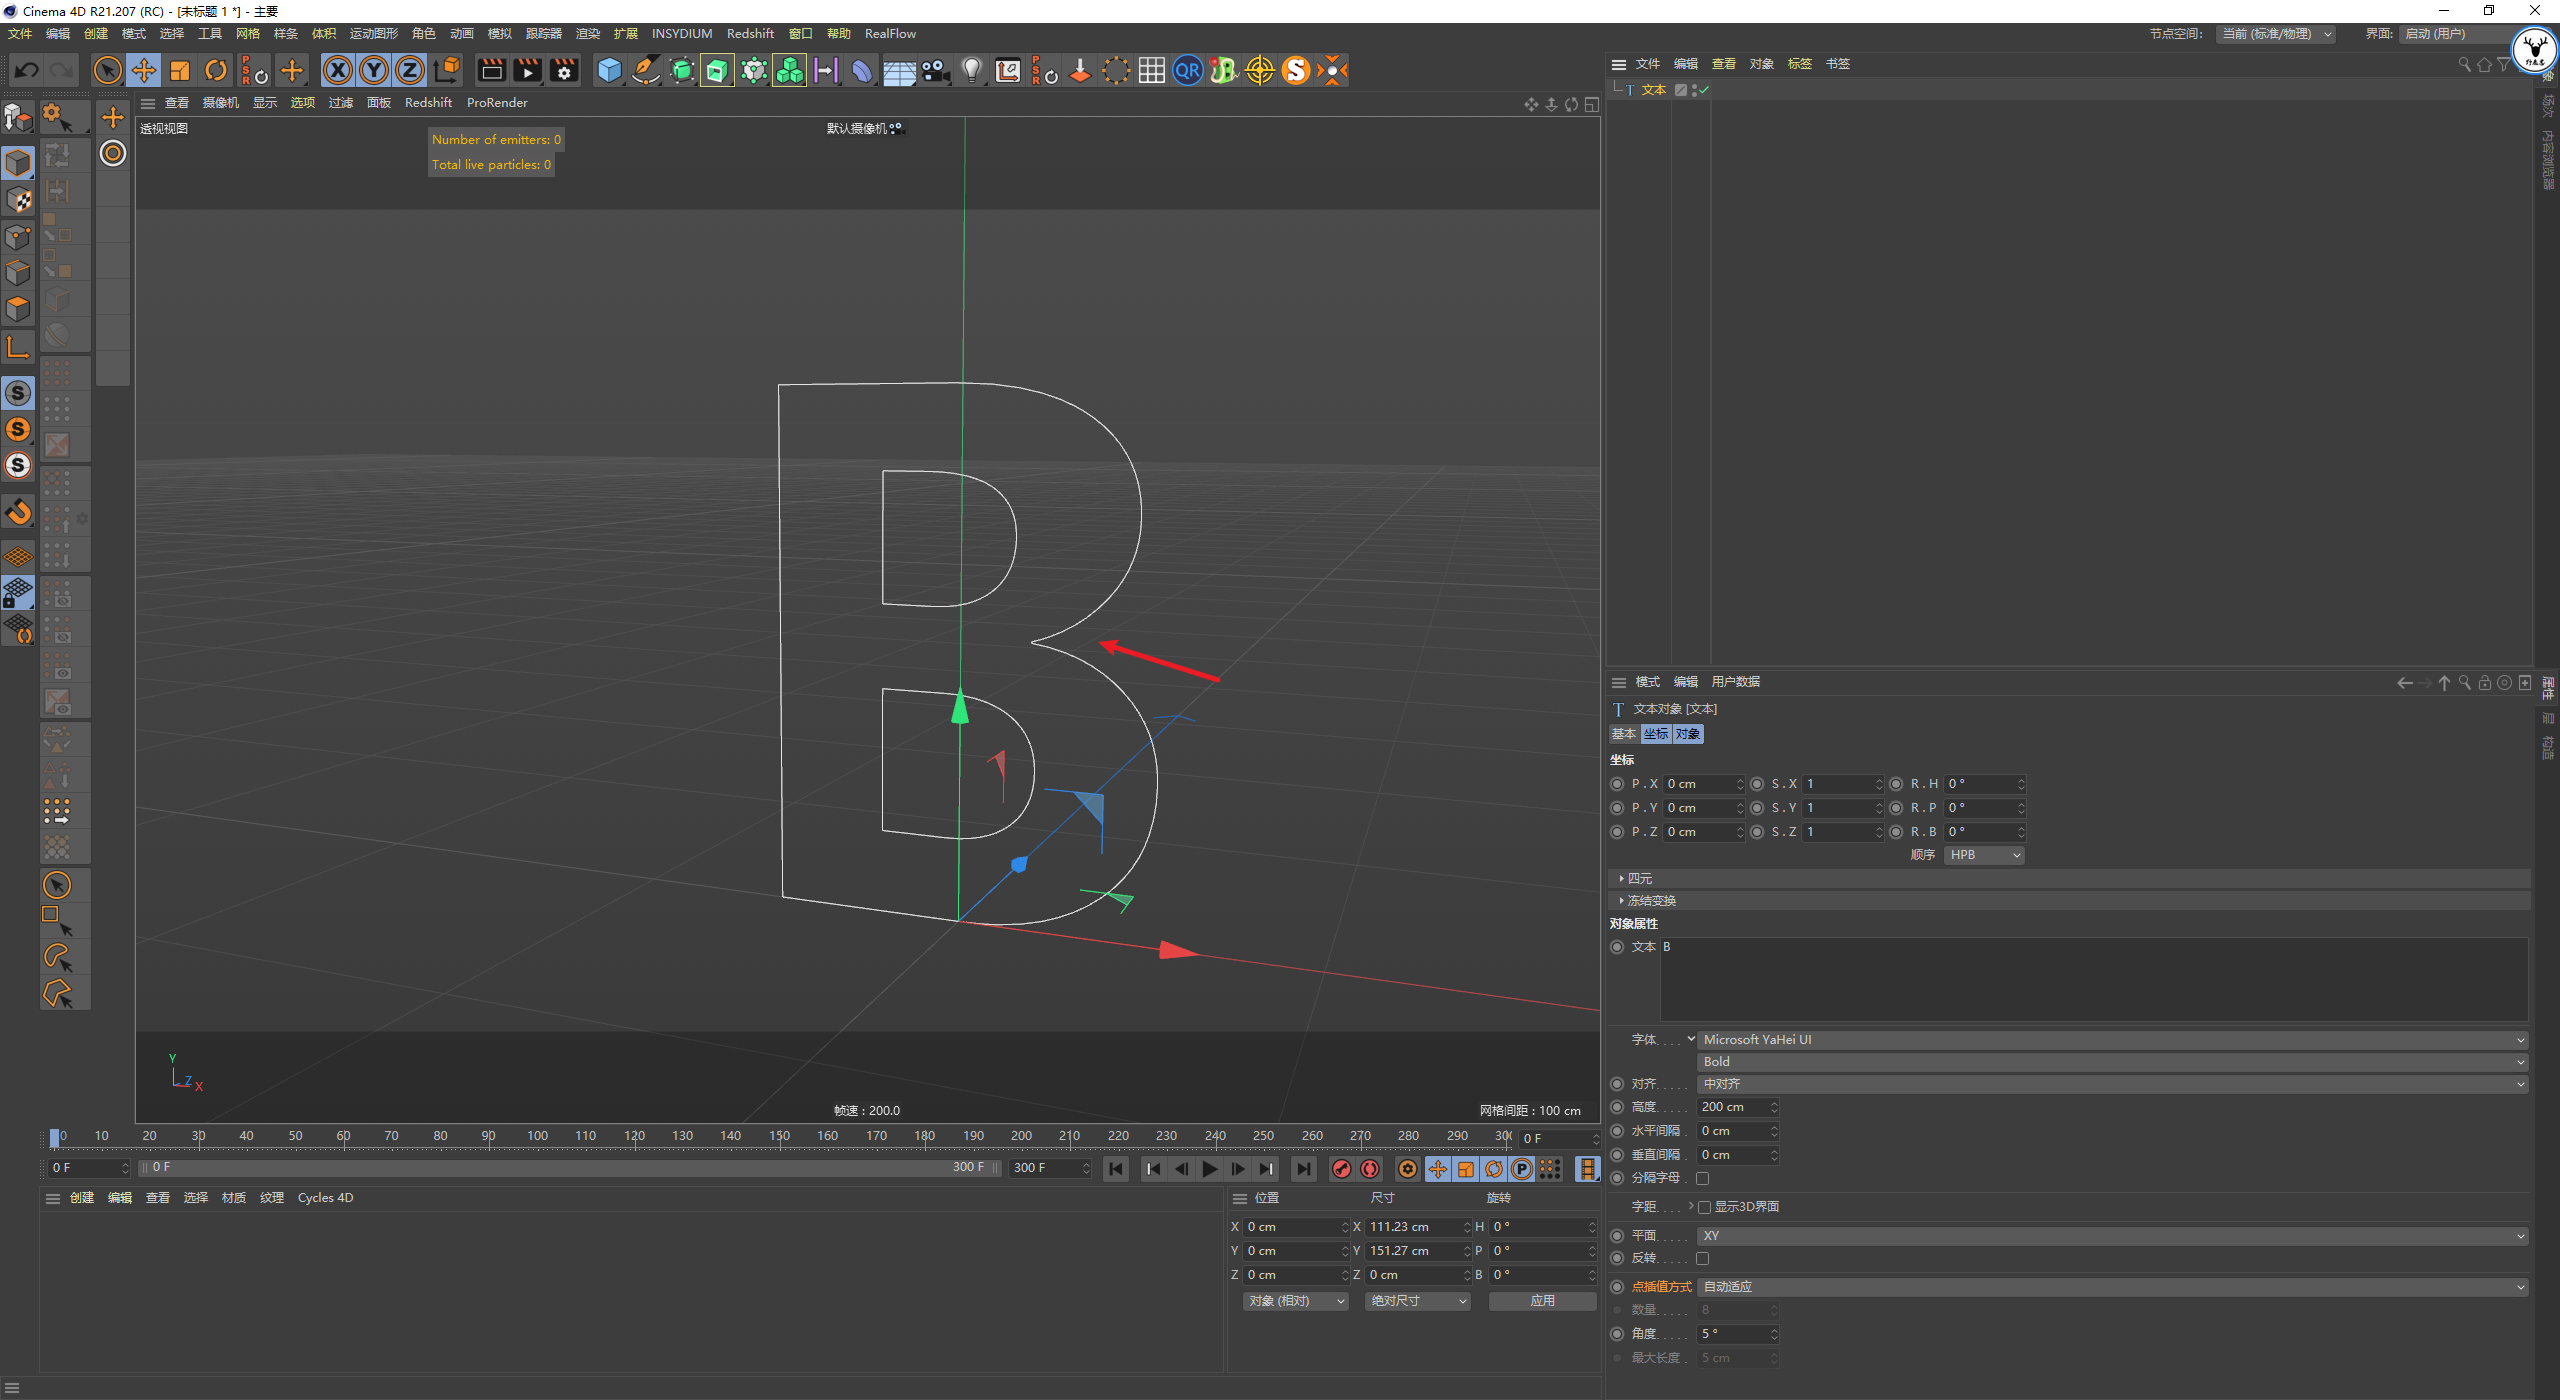
Task: Toggle the X axis lock icon
Action: [338, 70]
